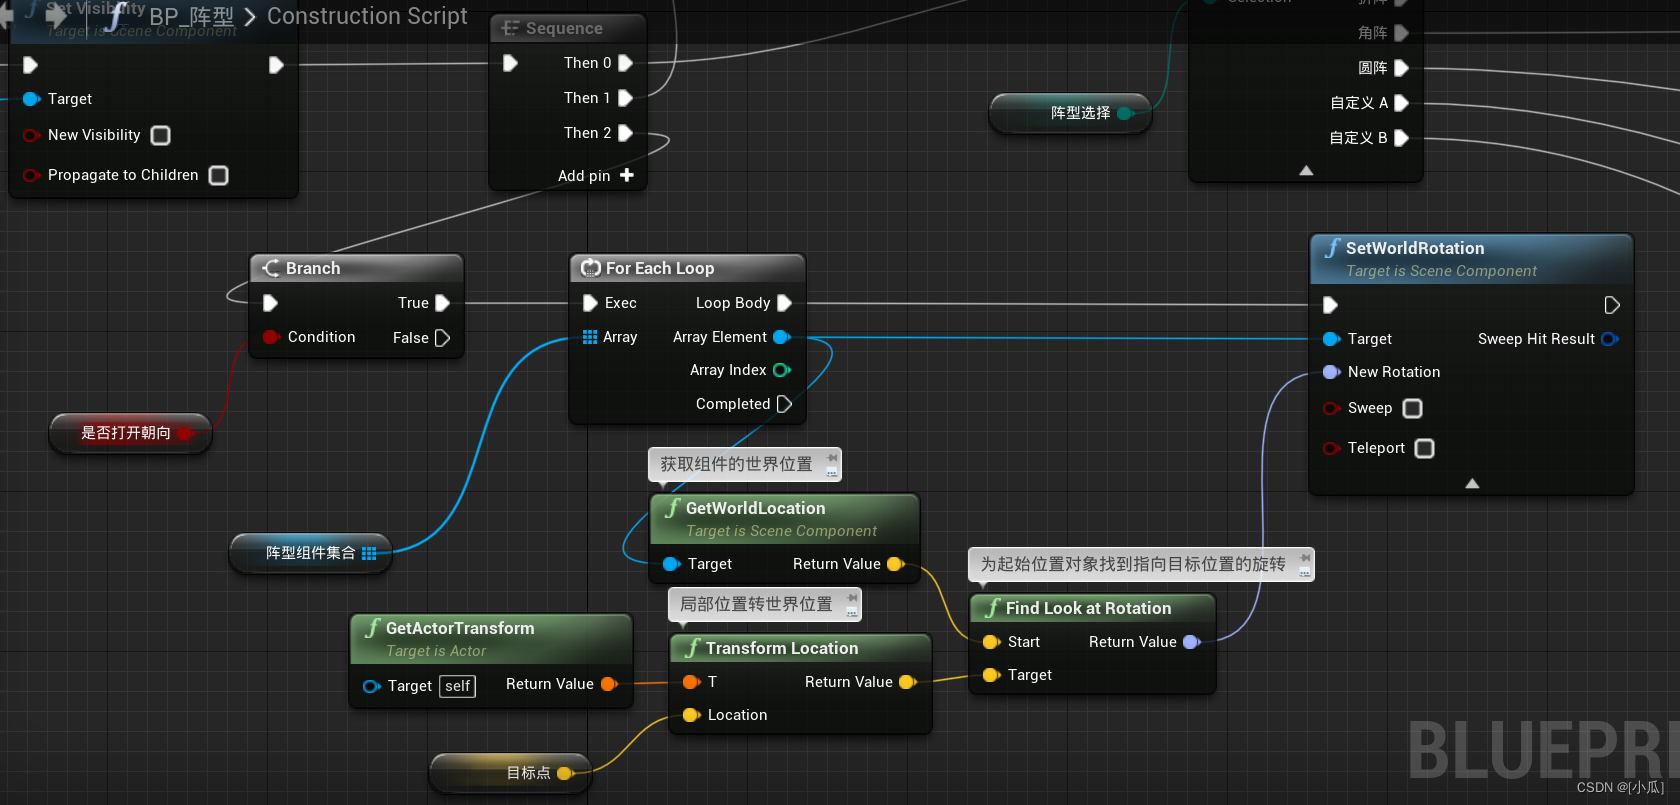Enable the Teleport checkbox on SetWorldRotation
Image resolution: width=1680 pixels, height=805 pixels.
coord(1424,448)
